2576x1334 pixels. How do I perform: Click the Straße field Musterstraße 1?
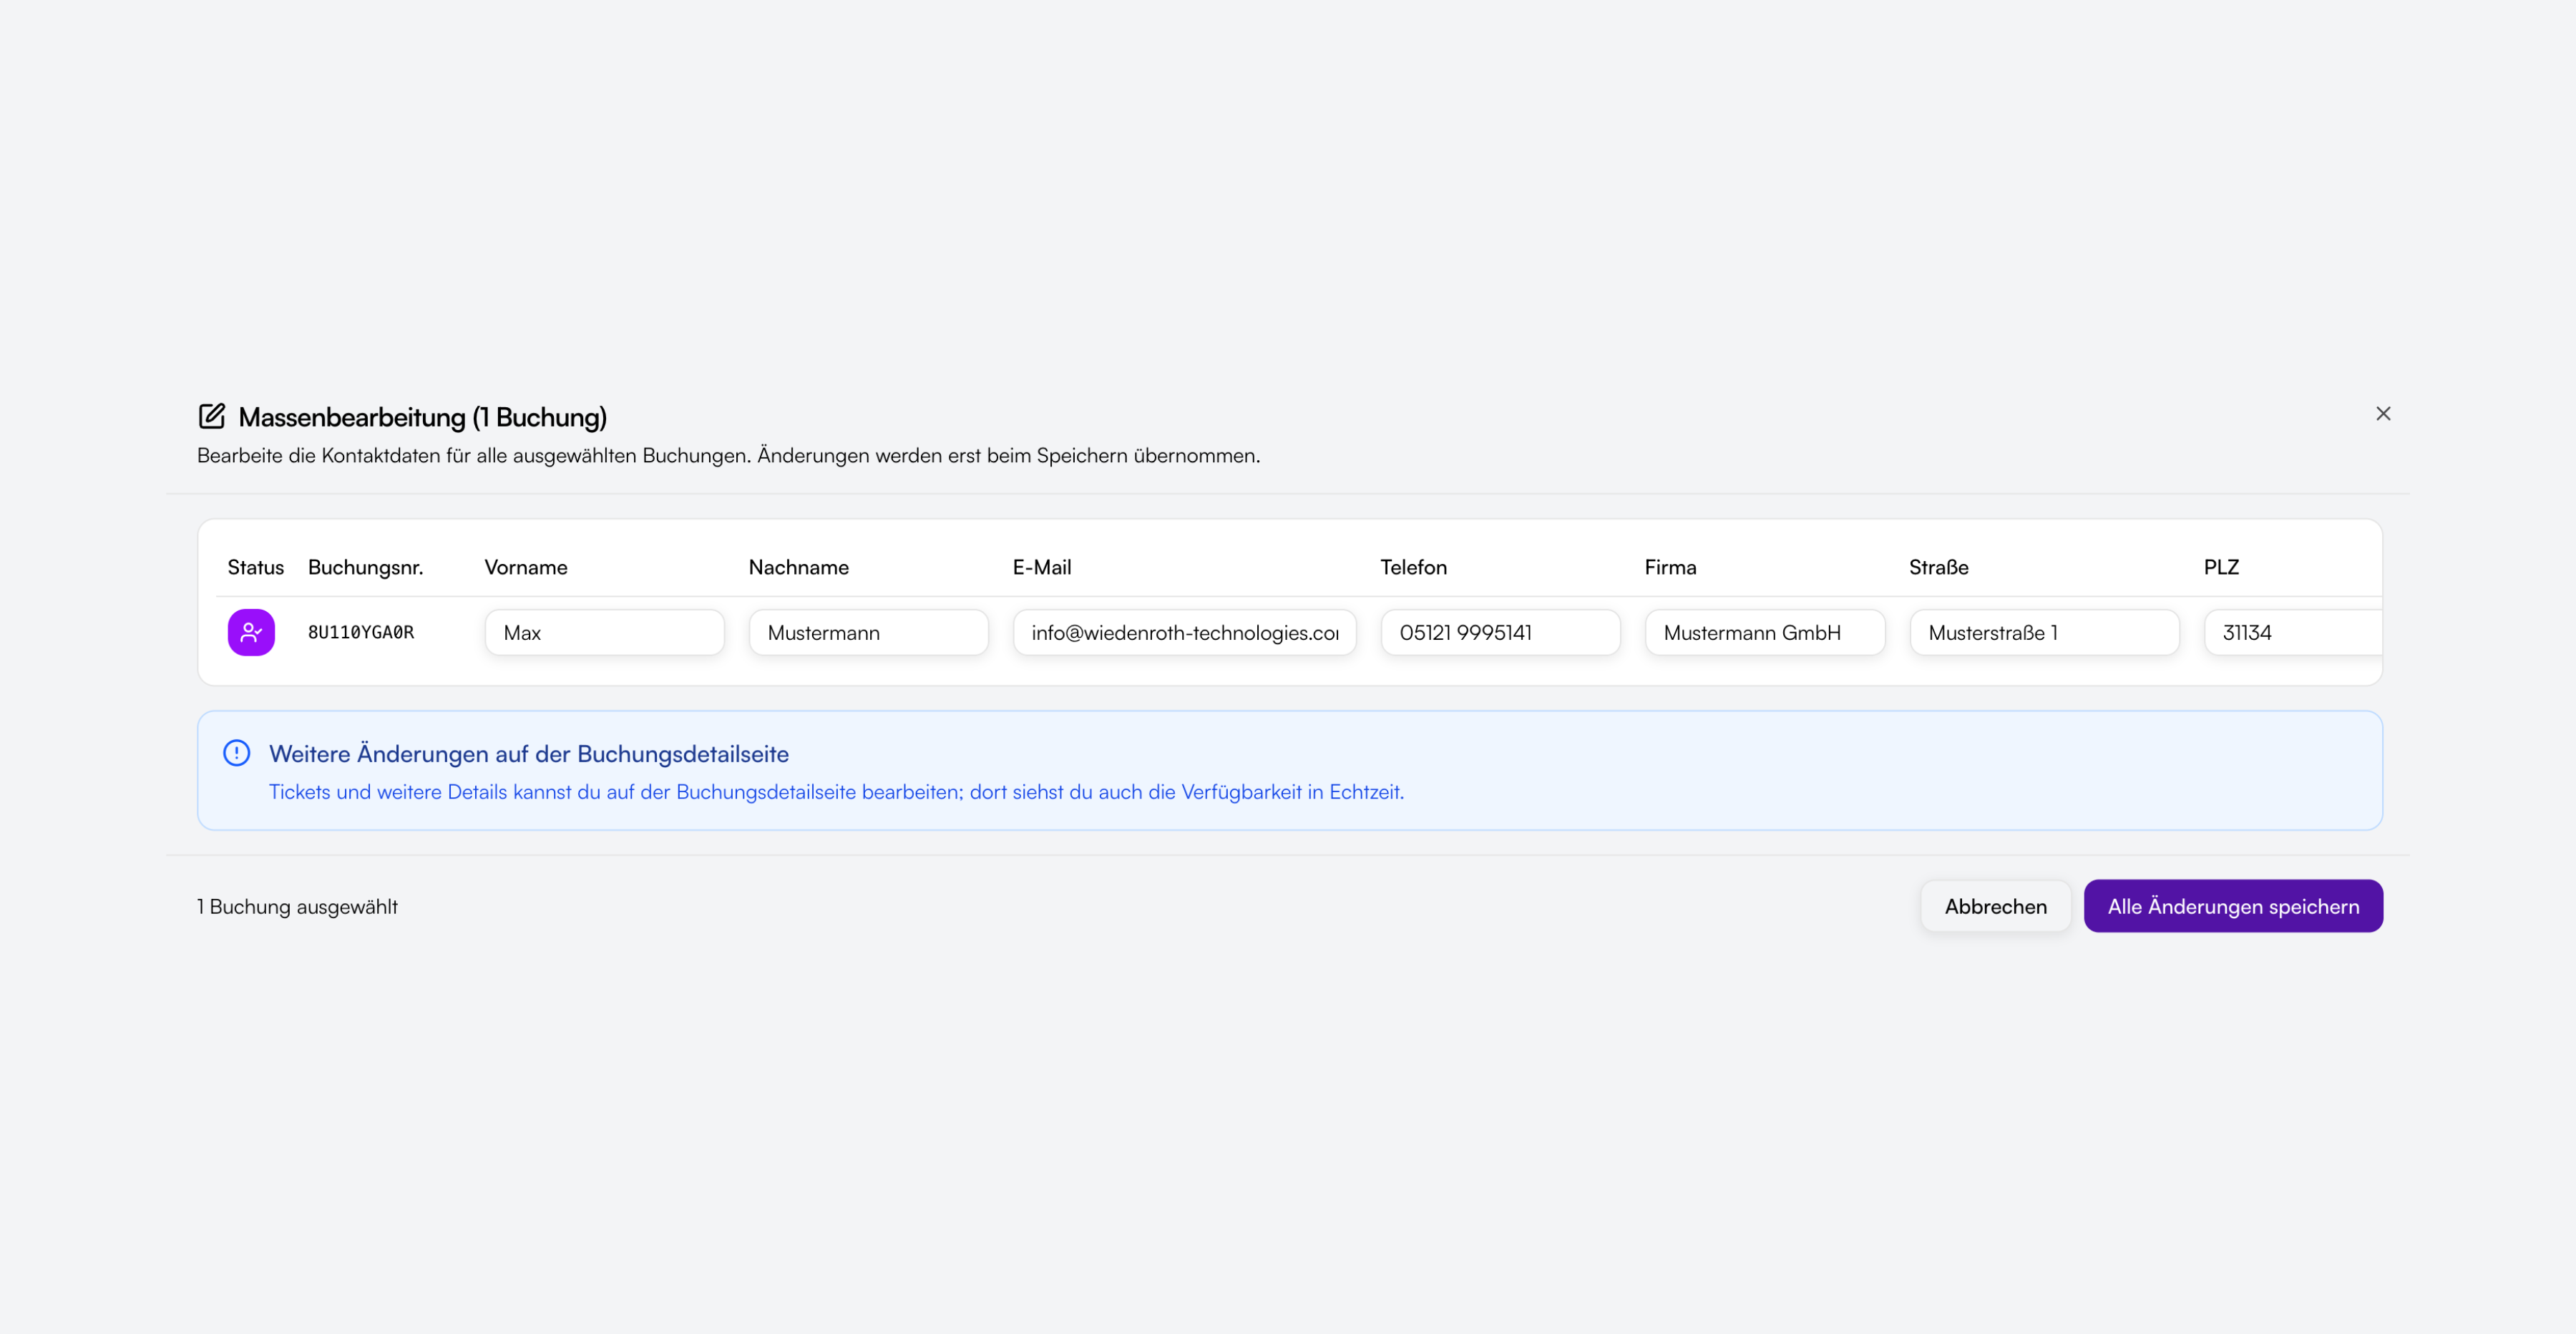click(2045, 632)
